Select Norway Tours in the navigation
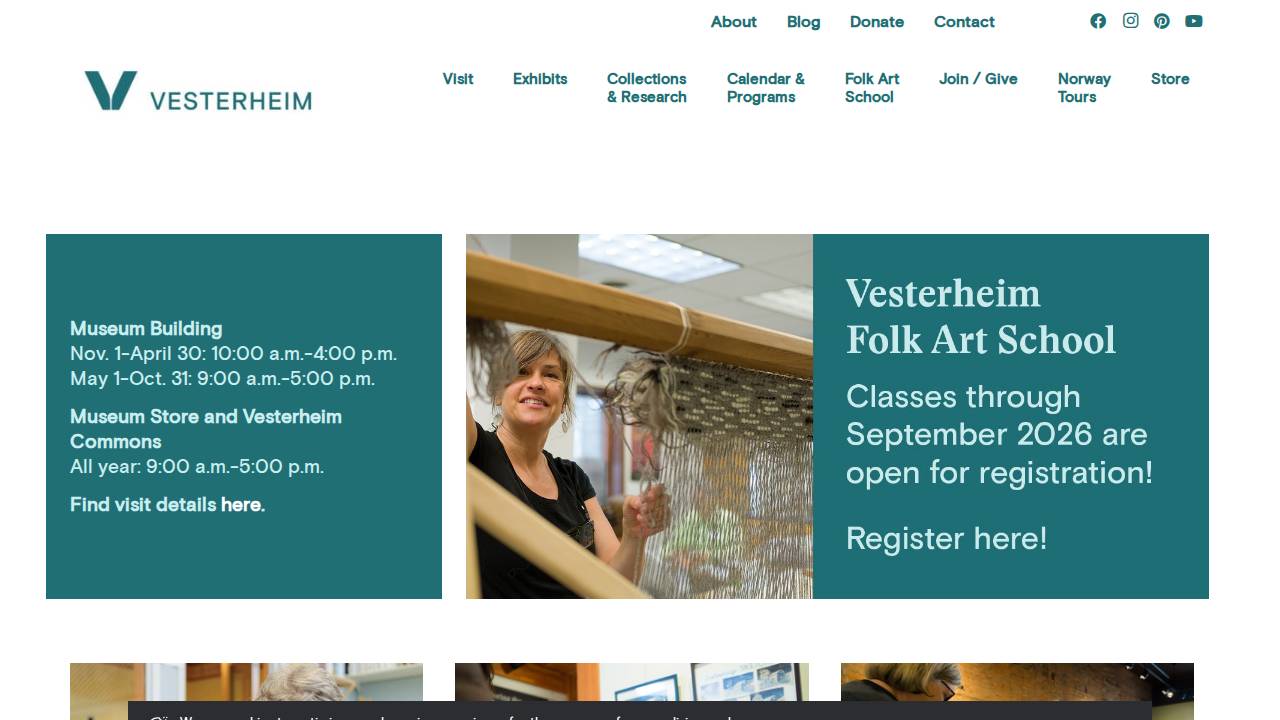This screenshot has width=1280, height=720. (x=1084, y=88)
